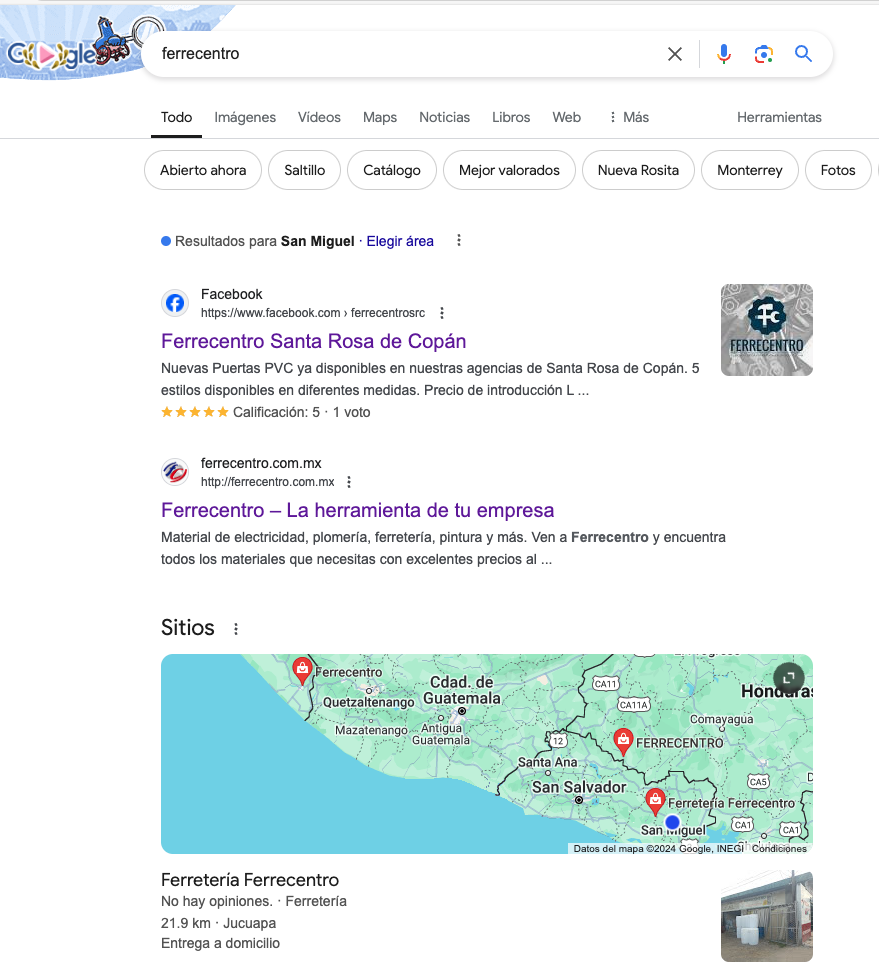Apply the Abierto ahora filter chip
This screenshot has width=879, height=966.
[x=203, y=170]
